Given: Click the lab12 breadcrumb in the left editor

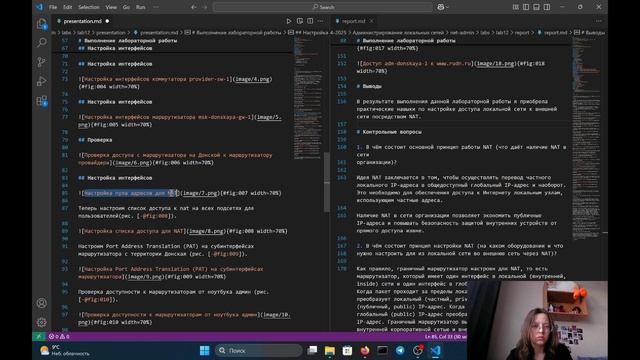Looking at the screenshot, I should click(83, 33).
